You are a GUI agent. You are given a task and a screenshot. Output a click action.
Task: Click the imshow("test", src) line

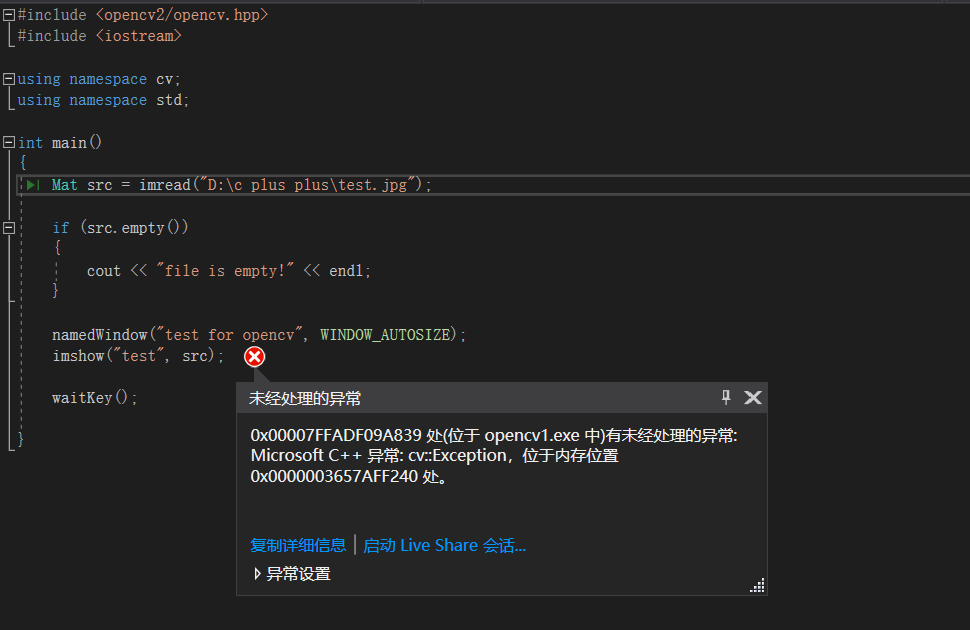point(138,356)
